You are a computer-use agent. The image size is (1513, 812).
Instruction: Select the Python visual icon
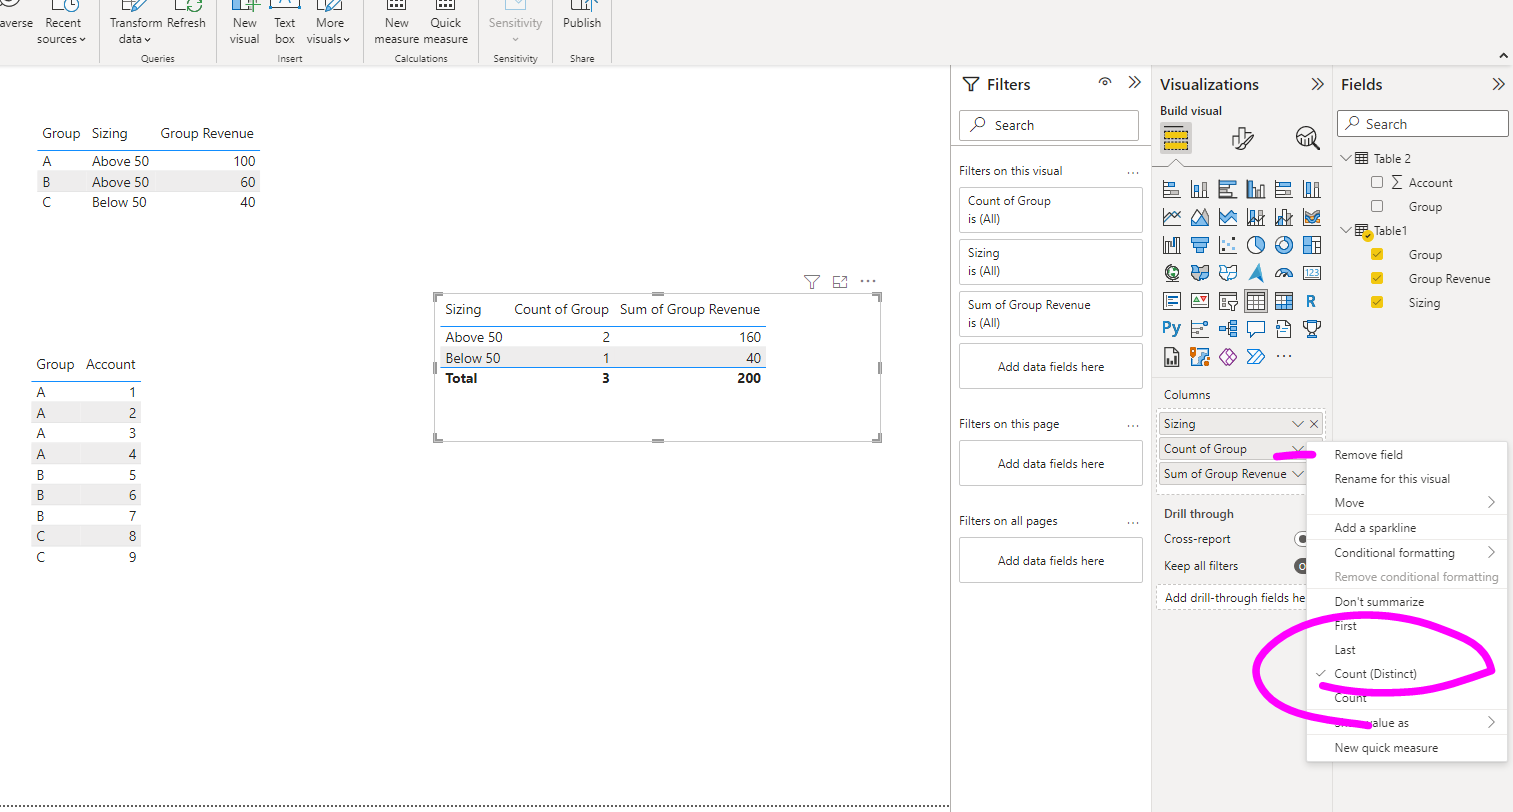[x=1172, y=329]
